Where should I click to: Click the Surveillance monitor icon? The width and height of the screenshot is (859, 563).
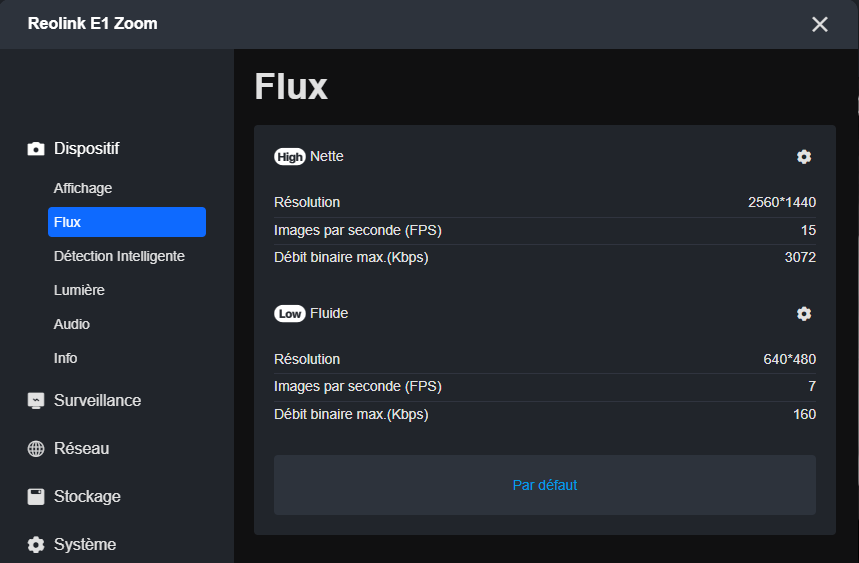36,401
